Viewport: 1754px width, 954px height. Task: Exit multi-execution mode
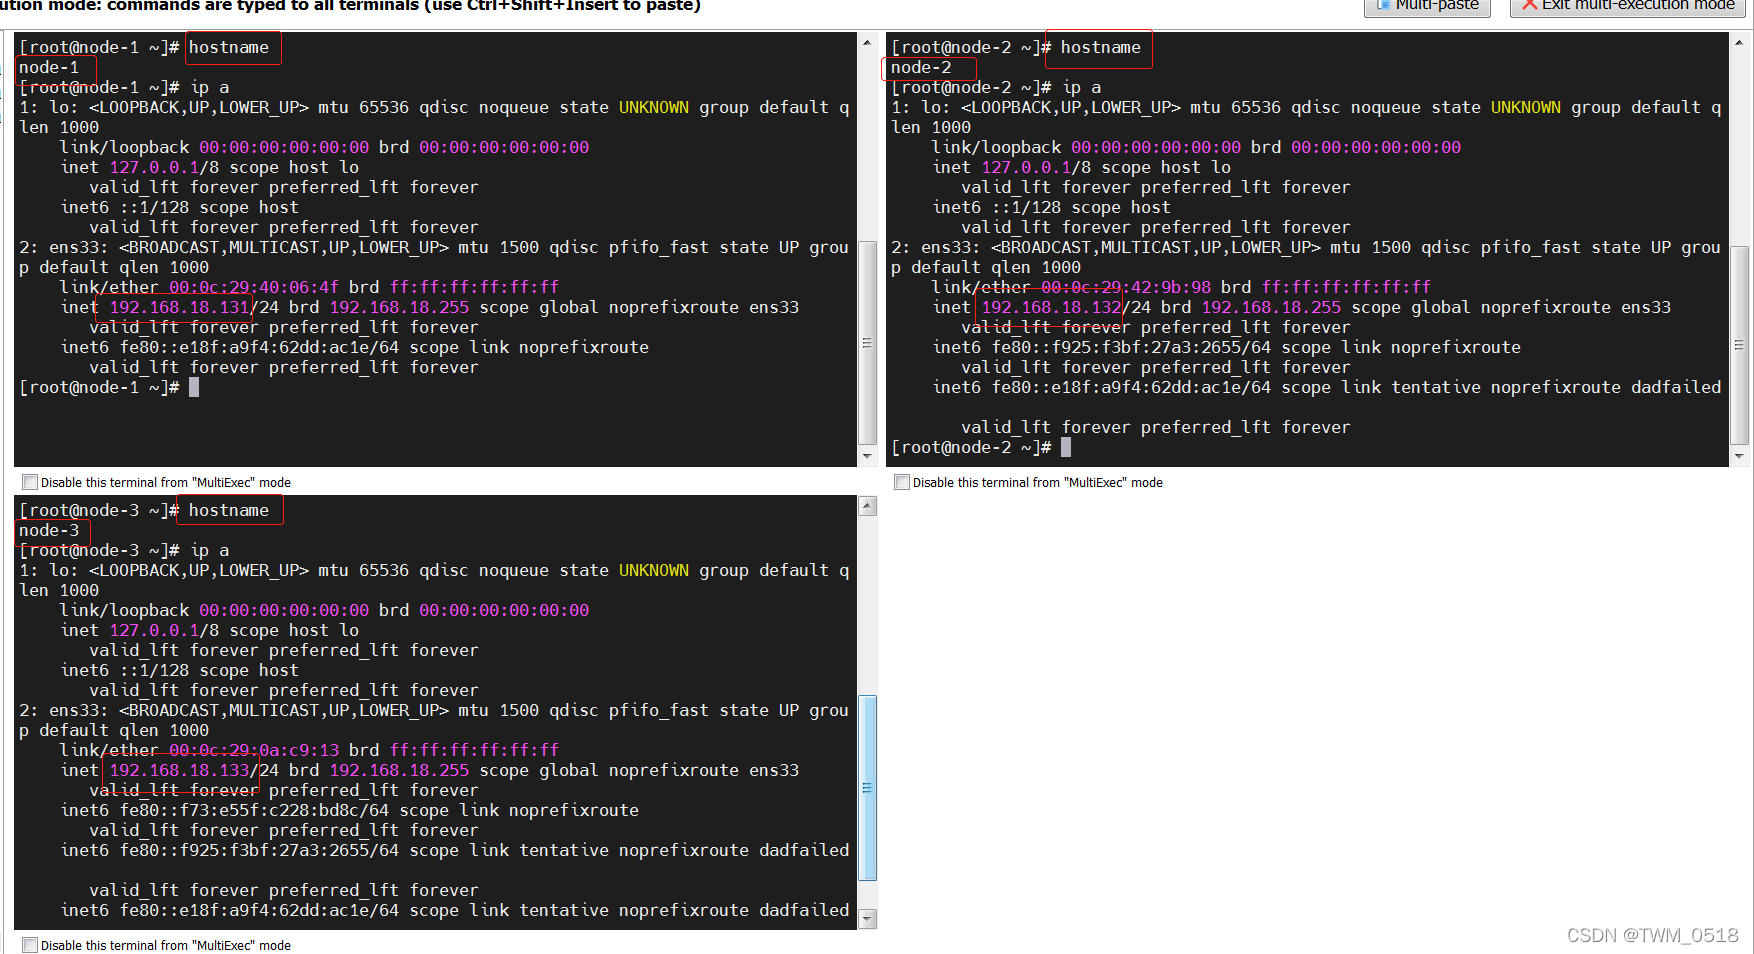[x=1629, y=6]
